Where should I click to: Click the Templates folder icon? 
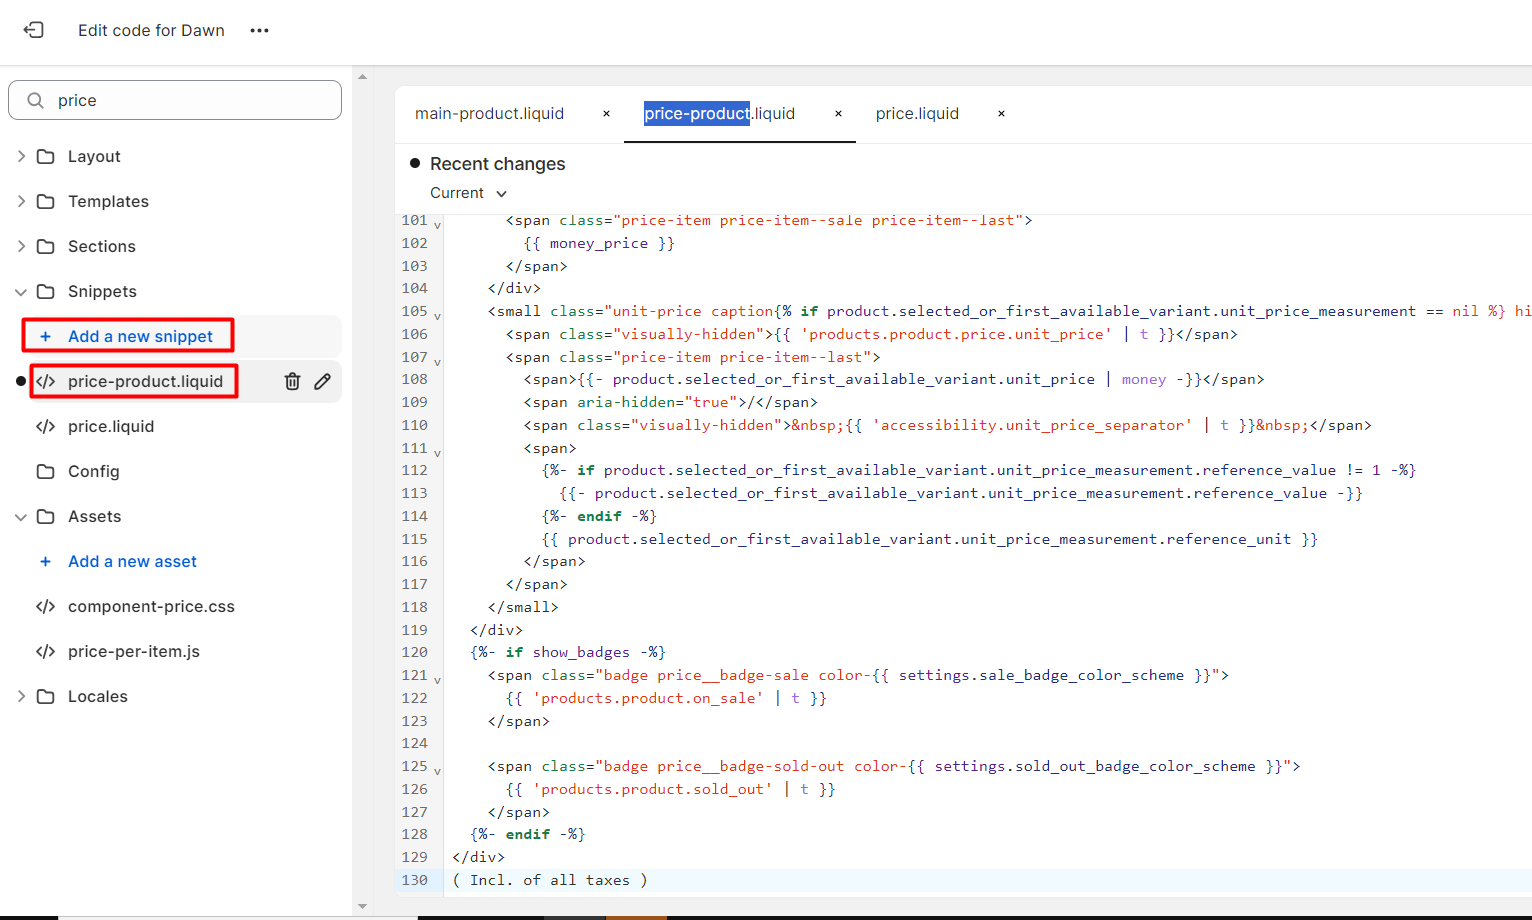[x=45, y=201]
